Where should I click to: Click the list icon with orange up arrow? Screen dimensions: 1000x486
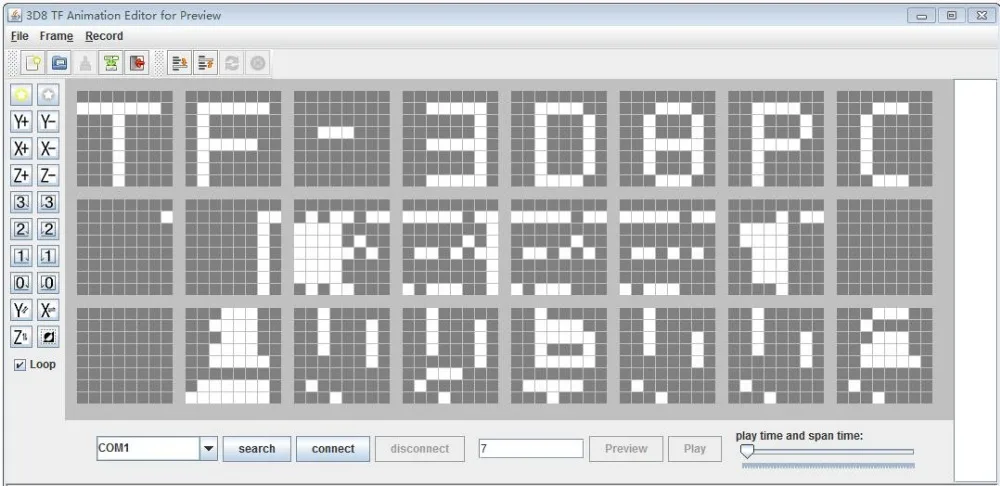[x=205, y=63]
